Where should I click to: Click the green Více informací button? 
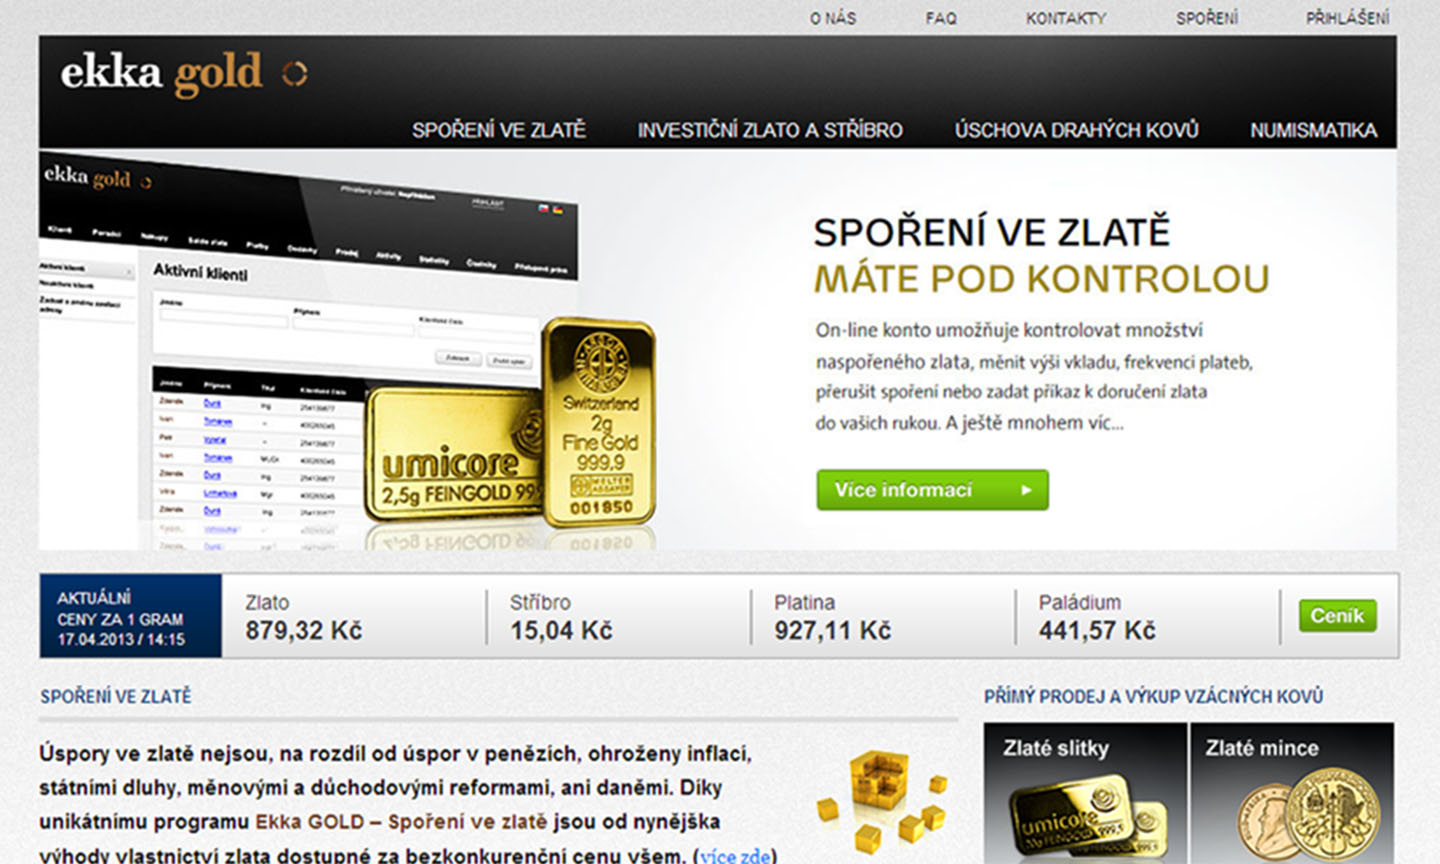click(932, 490)
